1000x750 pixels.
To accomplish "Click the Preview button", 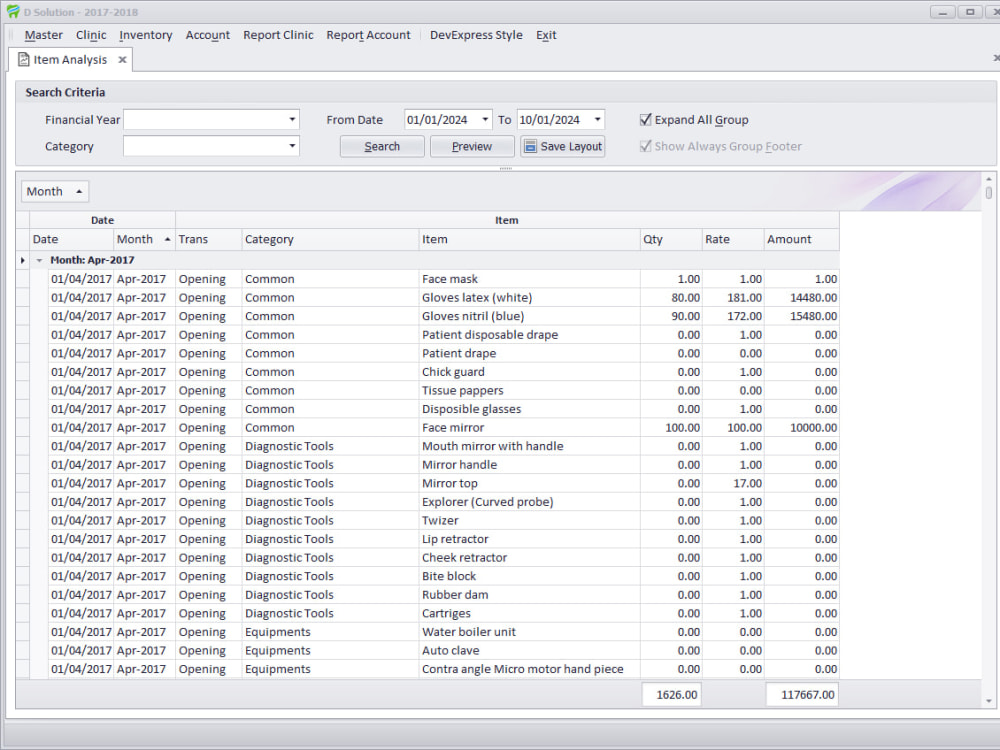I will (472, 146).
